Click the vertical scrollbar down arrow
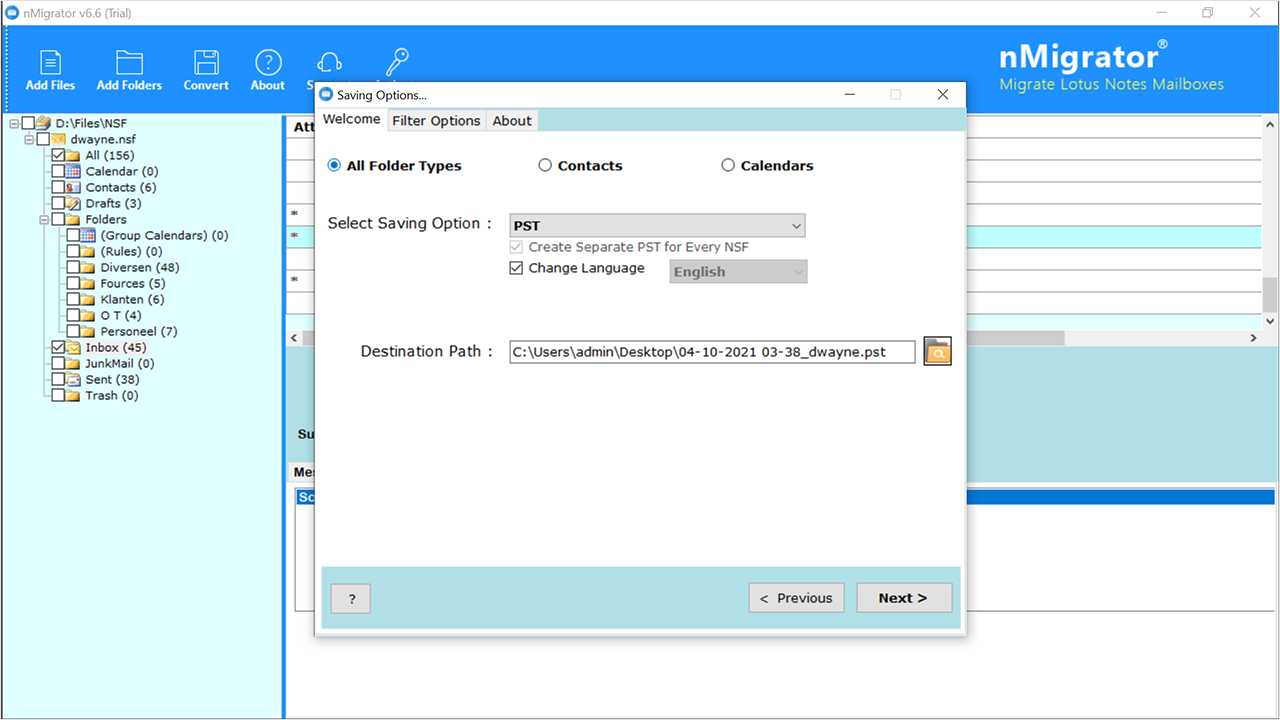This screenshot has height=720, width=1280. point(1270,322)
